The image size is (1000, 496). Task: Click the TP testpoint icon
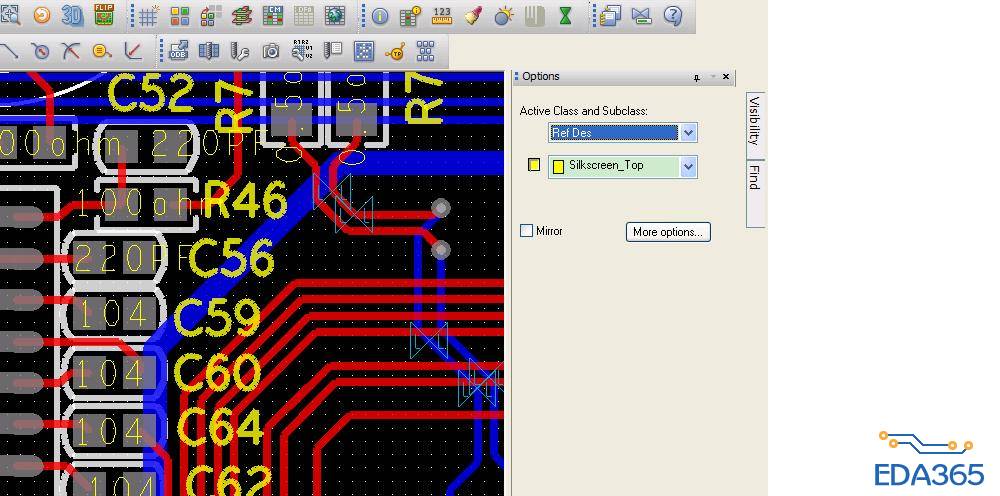click(395, 51)
